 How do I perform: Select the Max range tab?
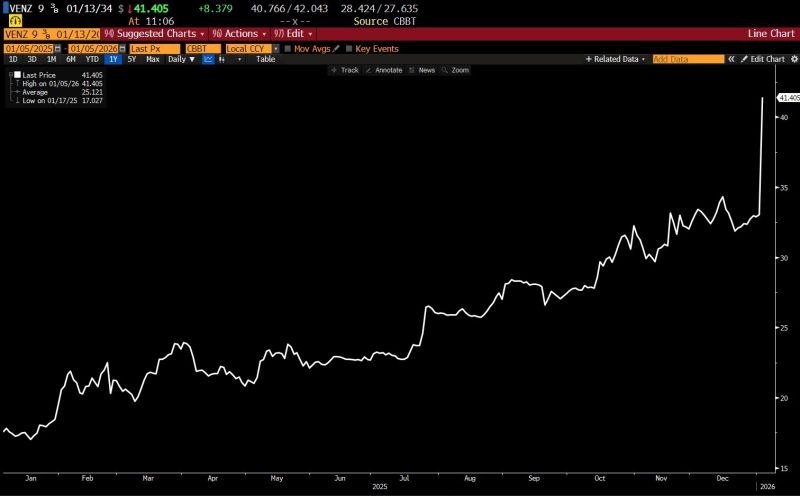153,59
